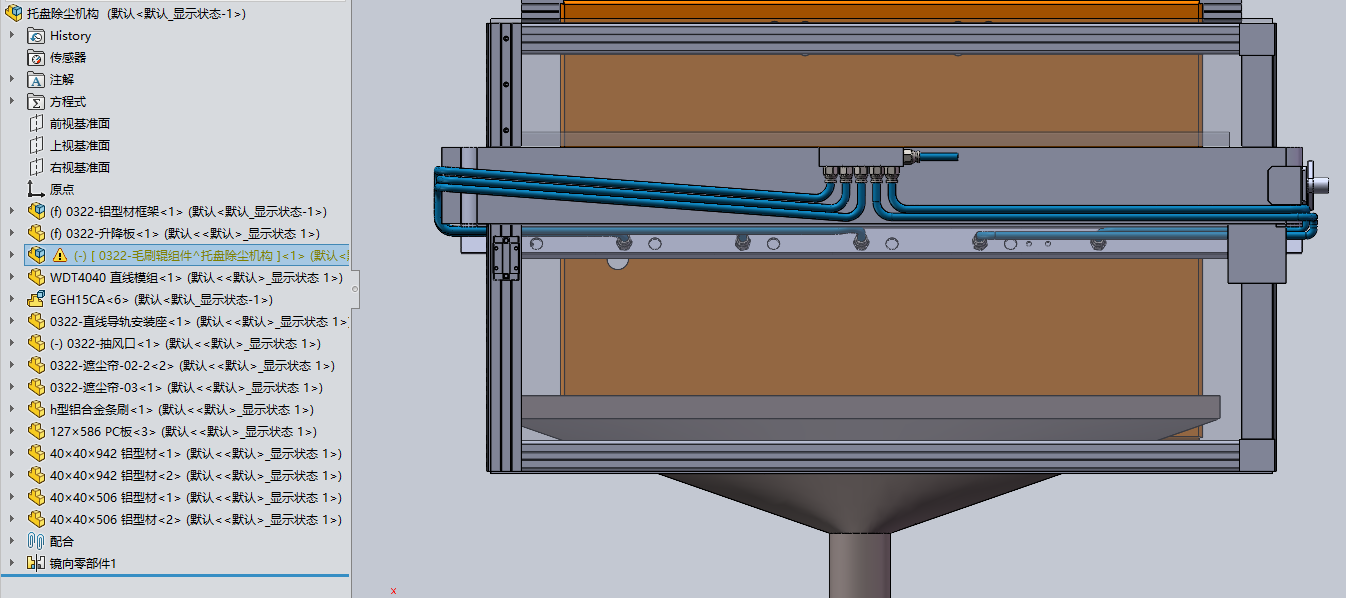Expand the 0322-铝型材框架<1> subassembly
This screenshot has width=1346, height=598.
[12, 212]
